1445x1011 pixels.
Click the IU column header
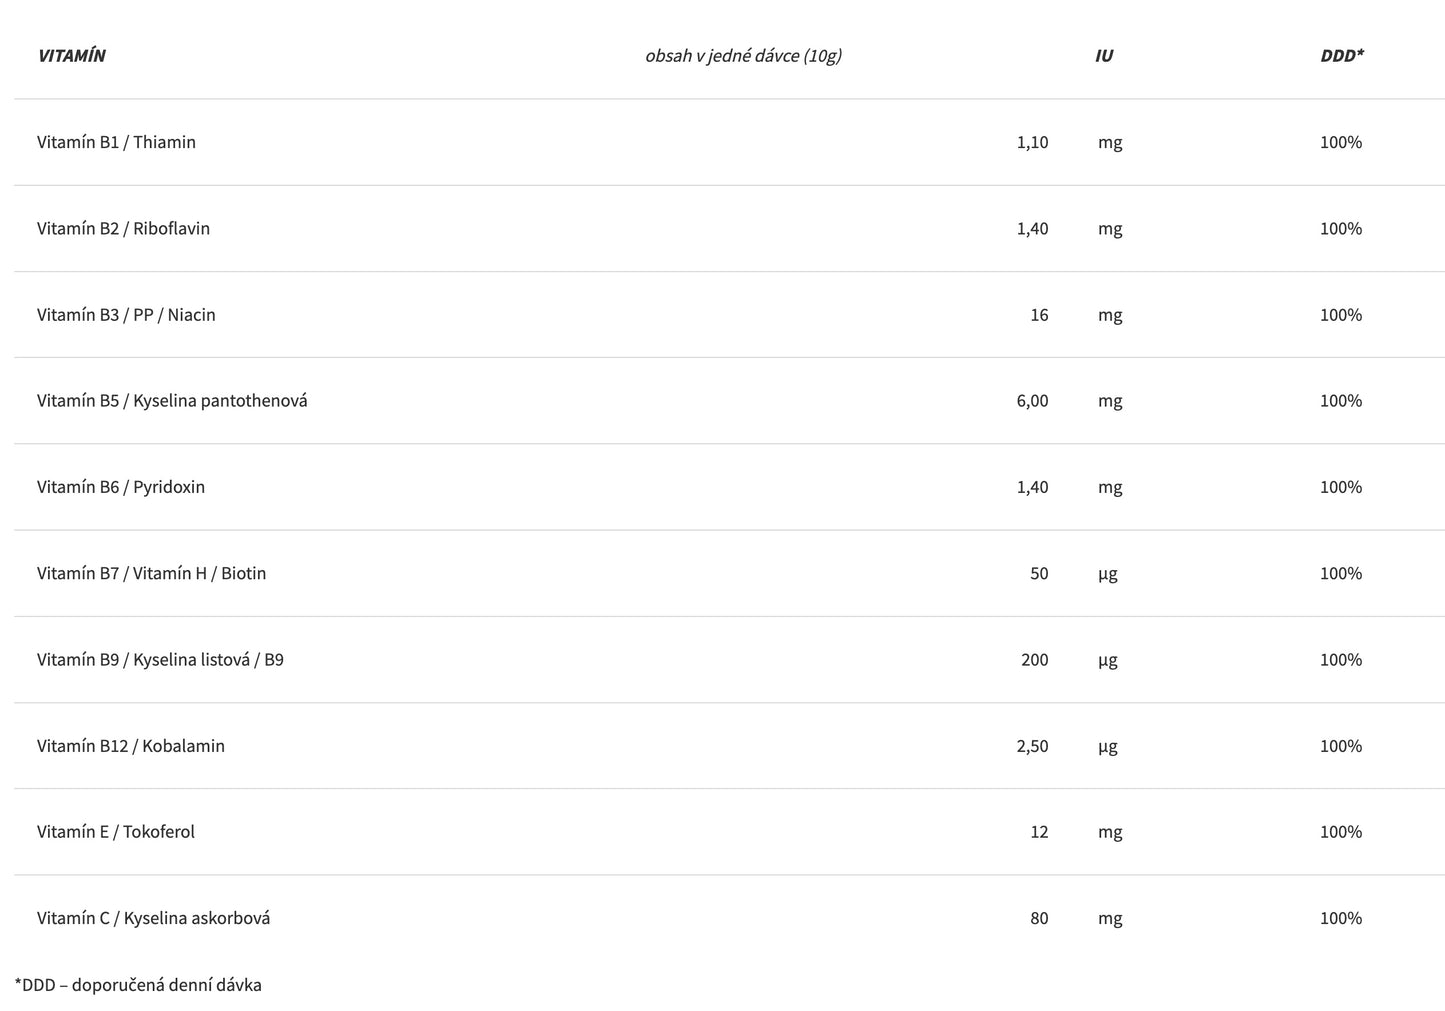pyautogui.click(x=1103, y=55)
